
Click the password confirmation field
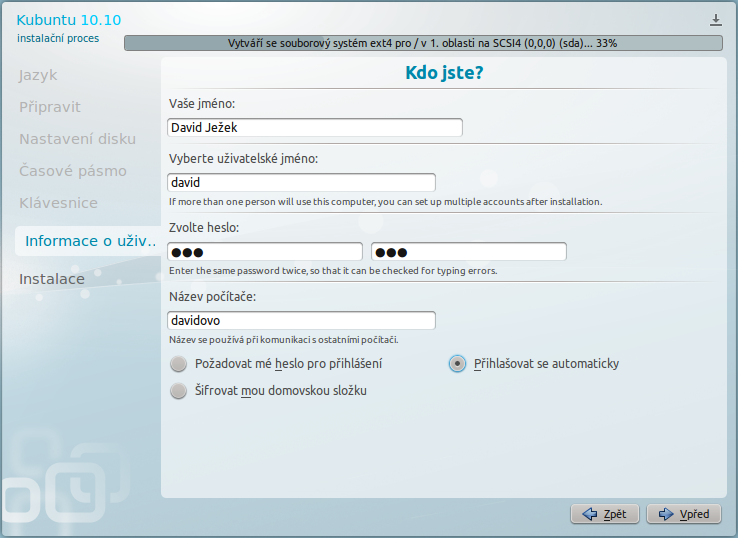469,252
